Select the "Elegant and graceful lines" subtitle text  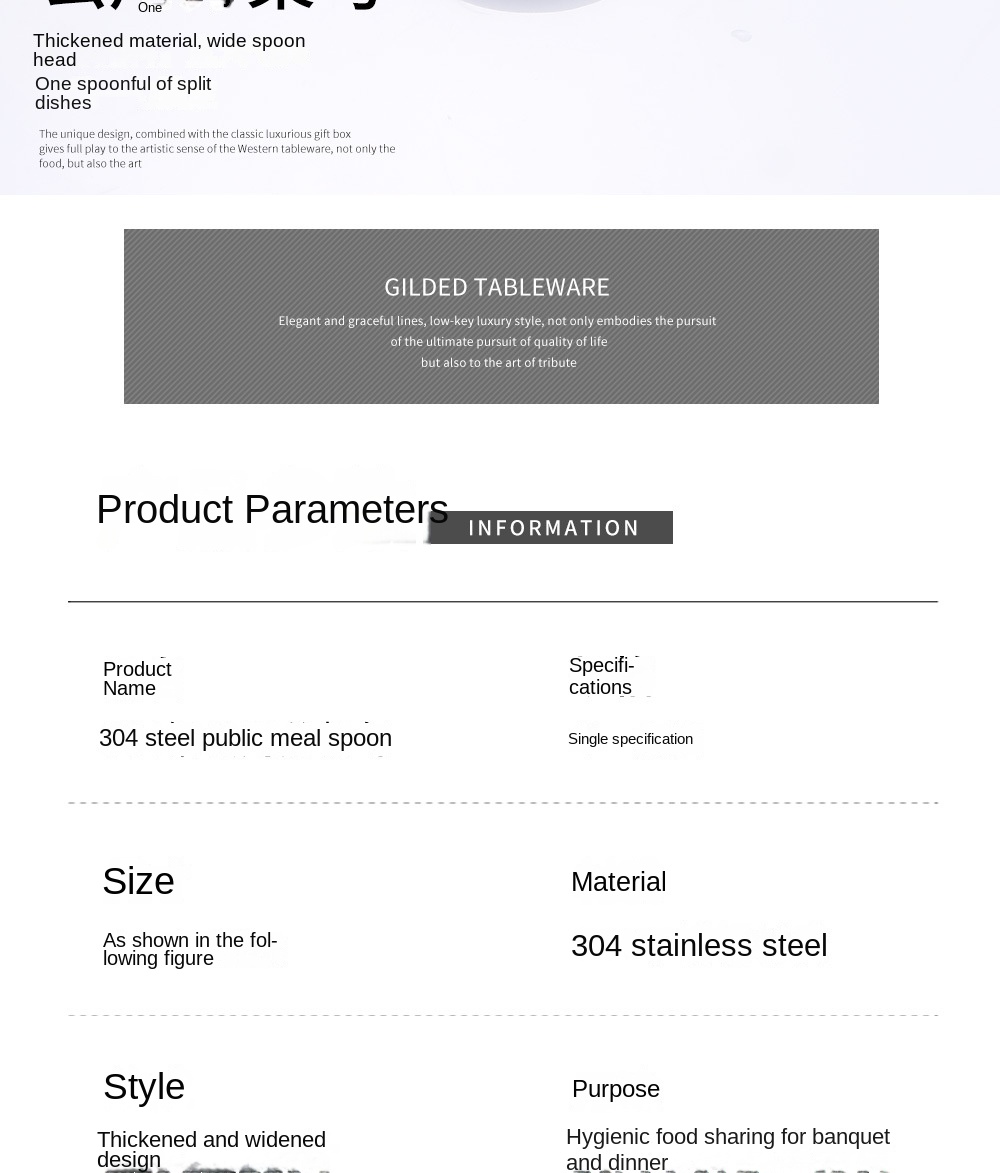[497, 321]
